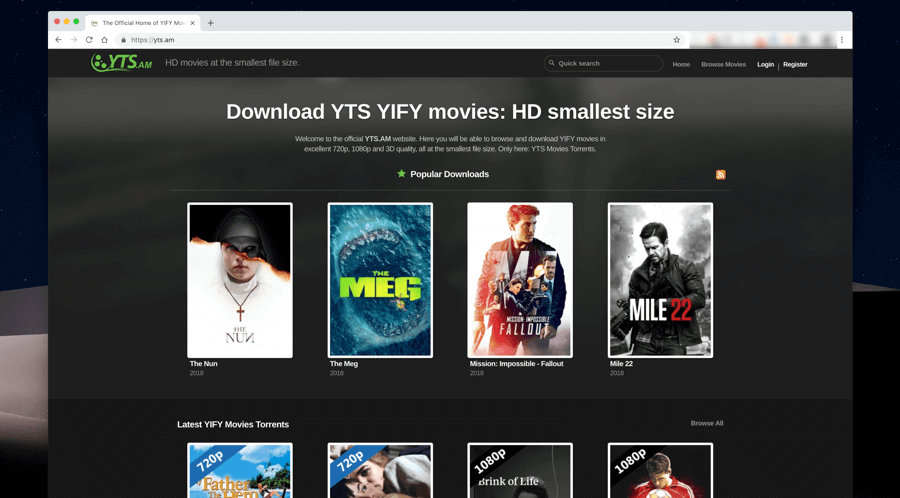Image resolution: width=900 pixels, height=498 pixels.
Task: Click Mission: Impossible - Fallout title
Action: [517, 364]
